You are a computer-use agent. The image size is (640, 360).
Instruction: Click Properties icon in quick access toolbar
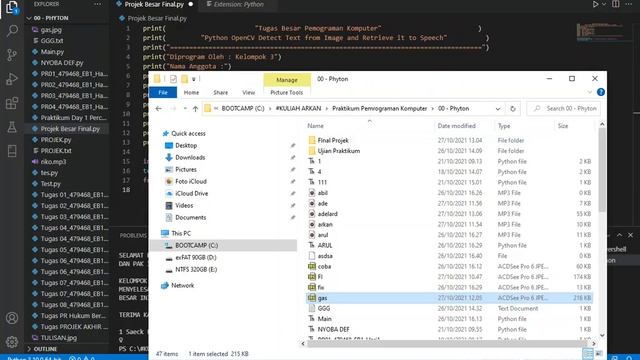pos(173,79)
